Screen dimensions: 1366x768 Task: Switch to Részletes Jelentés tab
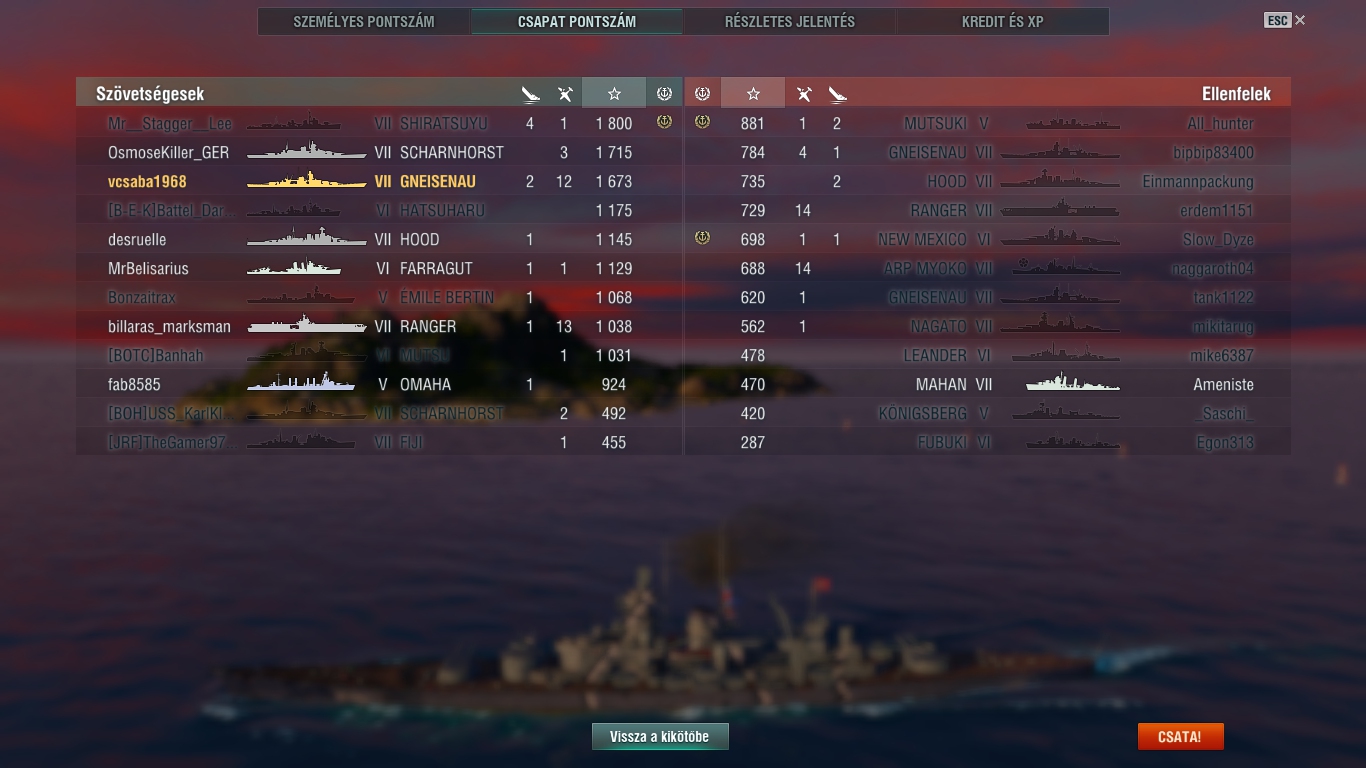click(790, 21)
